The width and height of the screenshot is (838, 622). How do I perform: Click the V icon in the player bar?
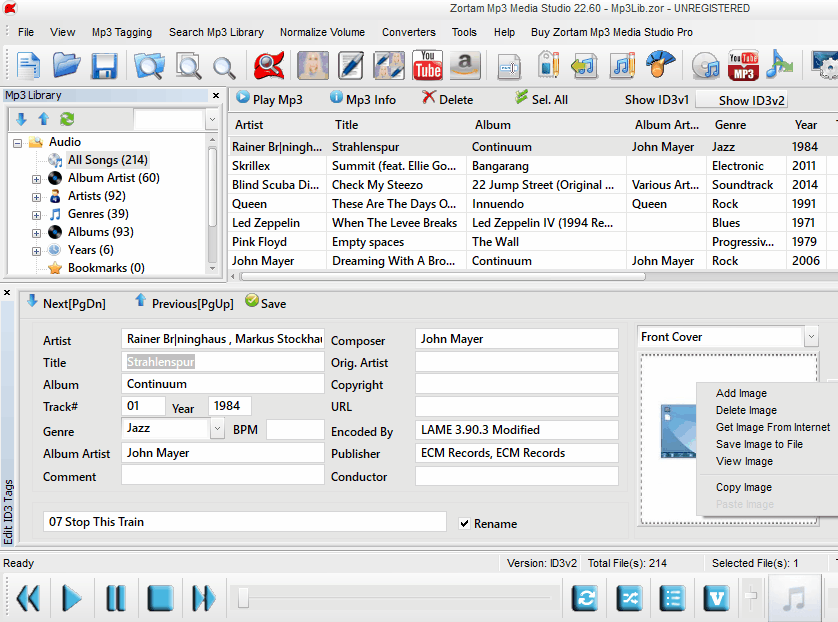[716, 598]
